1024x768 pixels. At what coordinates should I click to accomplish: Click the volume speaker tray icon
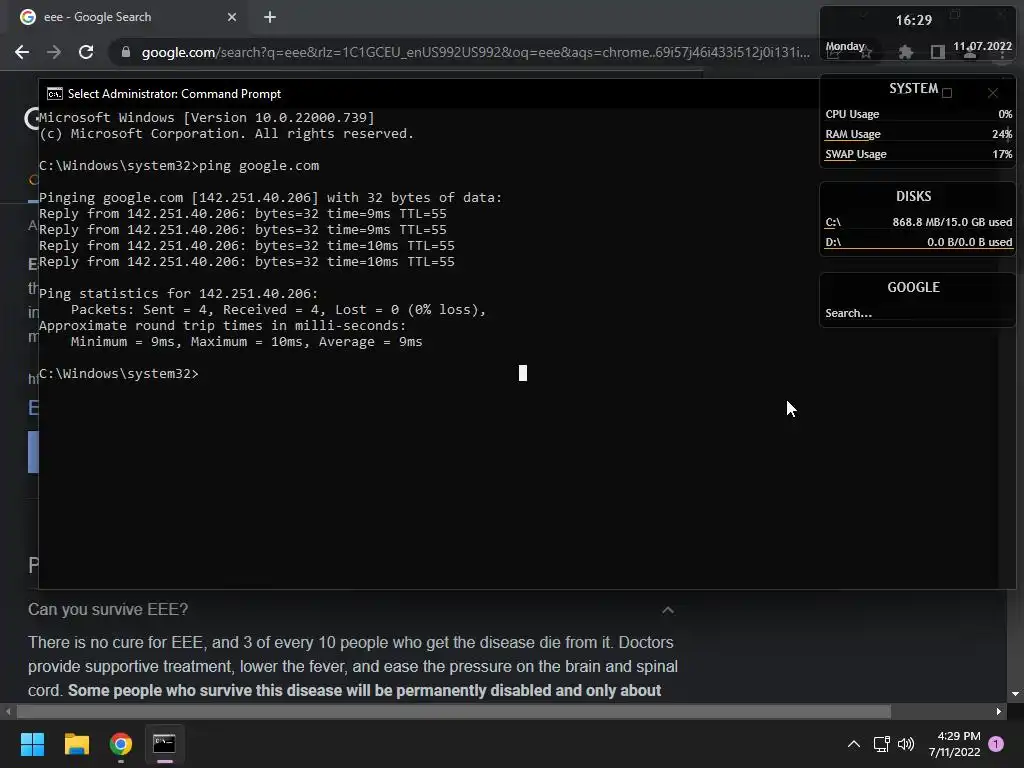(906, 744)
